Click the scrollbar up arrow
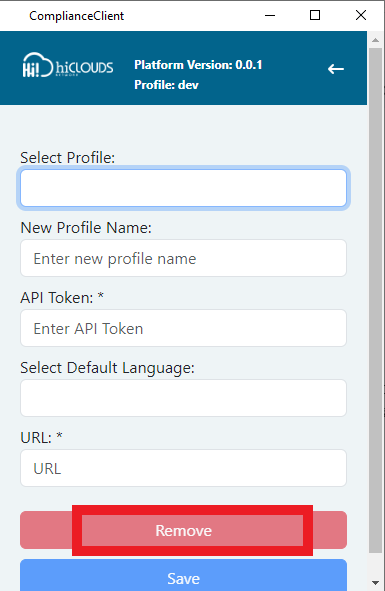 click(375, 40)
